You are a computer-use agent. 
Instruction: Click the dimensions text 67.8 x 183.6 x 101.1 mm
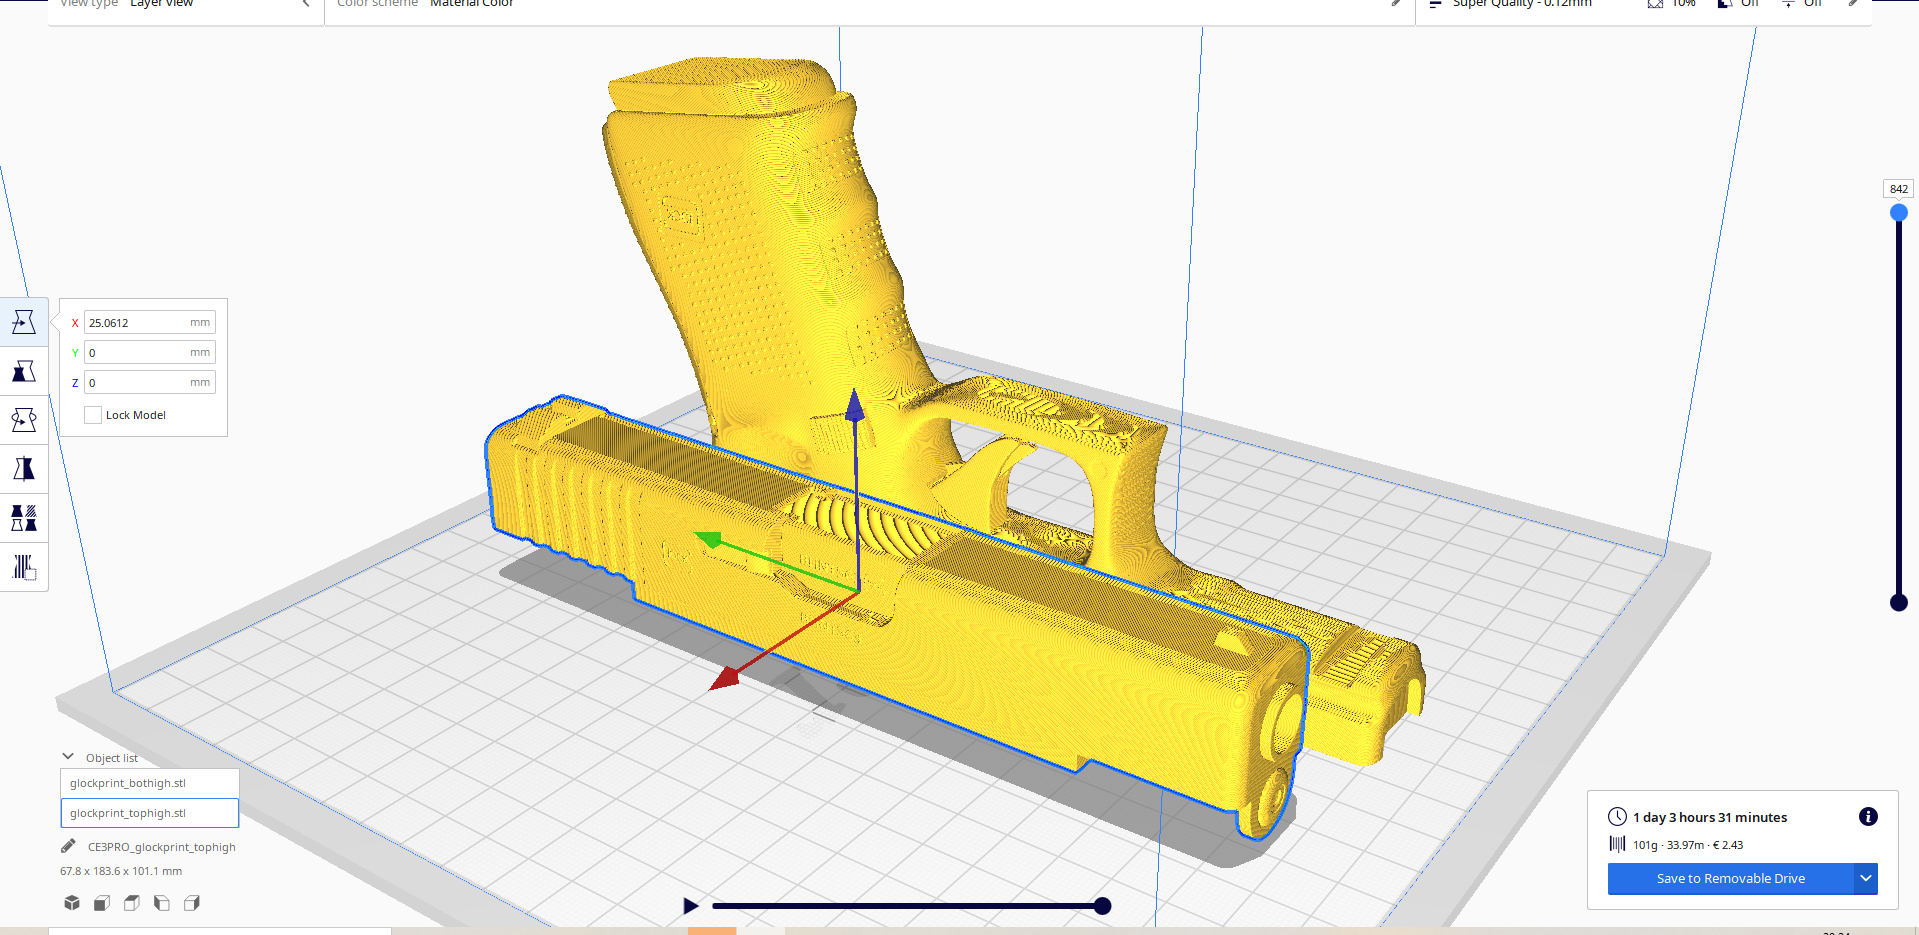pyautogui.click(x=121, y=871)
